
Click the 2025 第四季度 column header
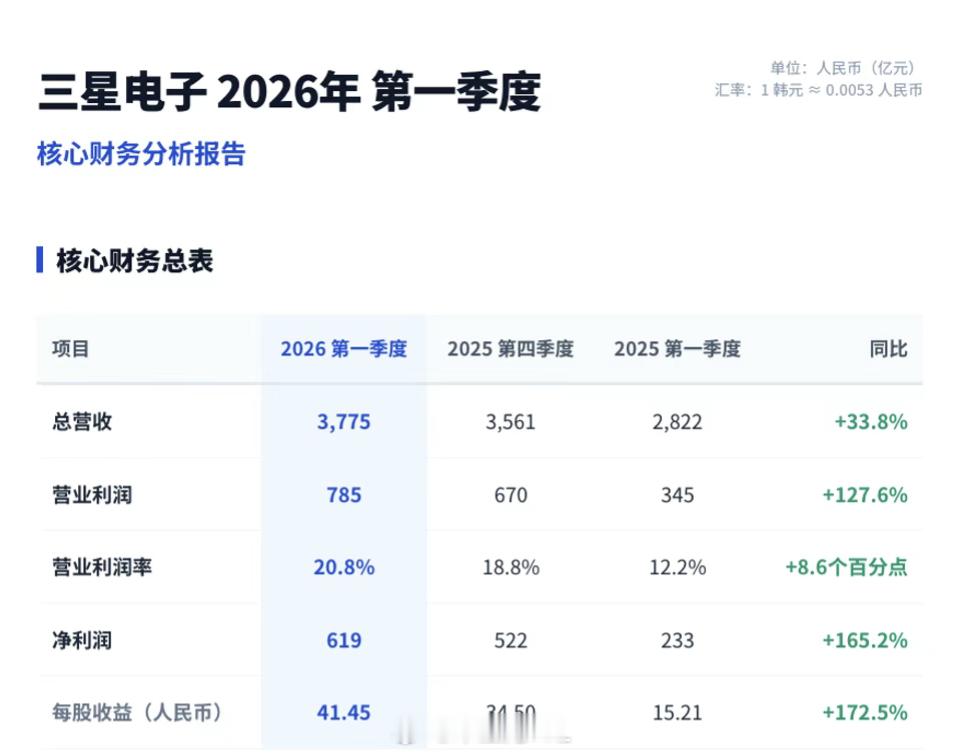pos(511,349)
